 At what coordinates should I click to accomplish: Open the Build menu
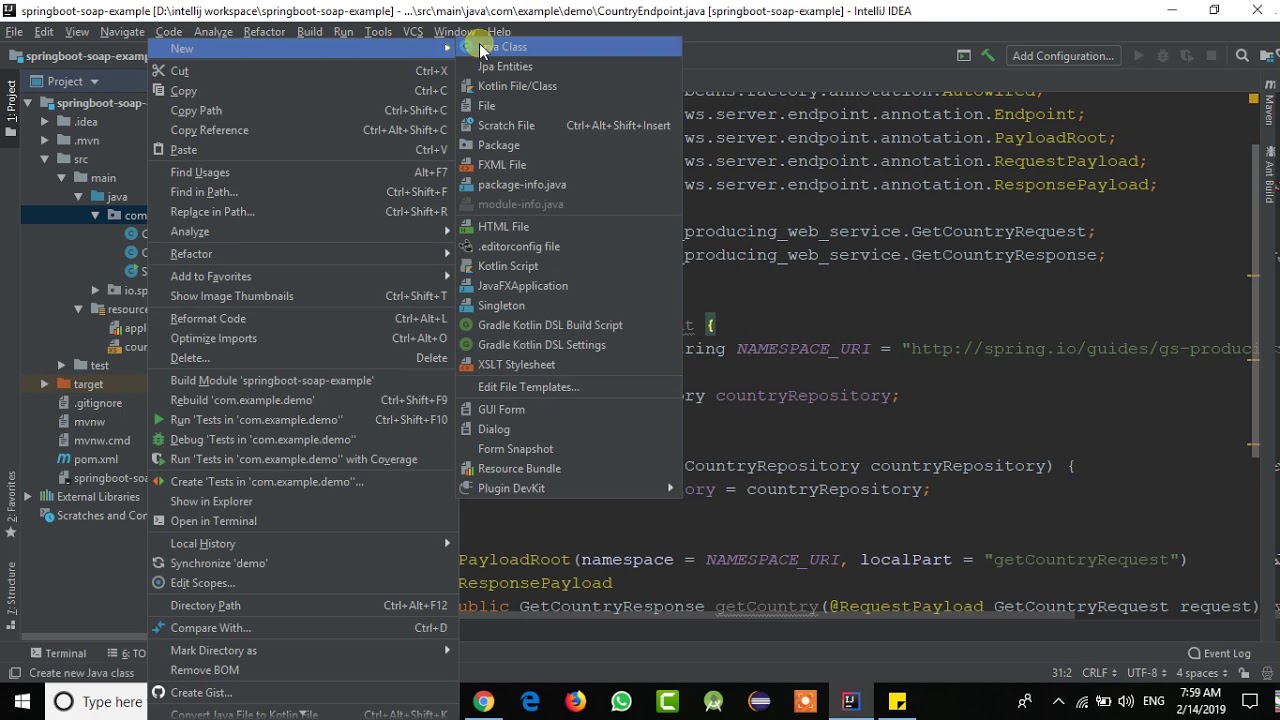(x=309, y=32)
